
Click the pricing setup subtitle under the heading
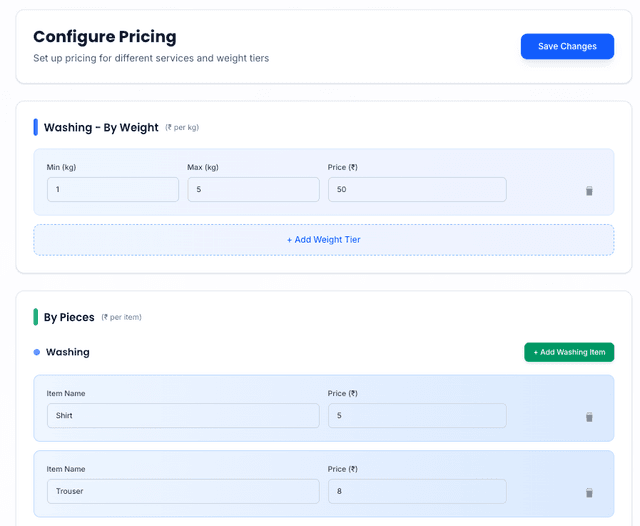150,58
